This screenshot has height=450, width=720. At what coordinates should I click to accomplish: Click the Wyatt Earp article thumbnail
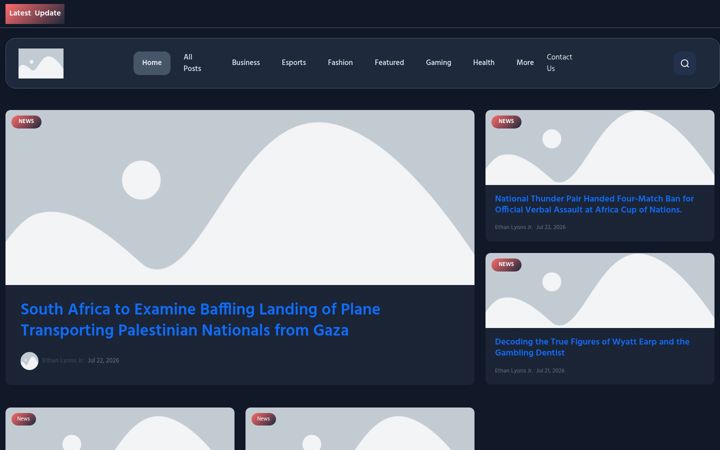click(600, 290)
